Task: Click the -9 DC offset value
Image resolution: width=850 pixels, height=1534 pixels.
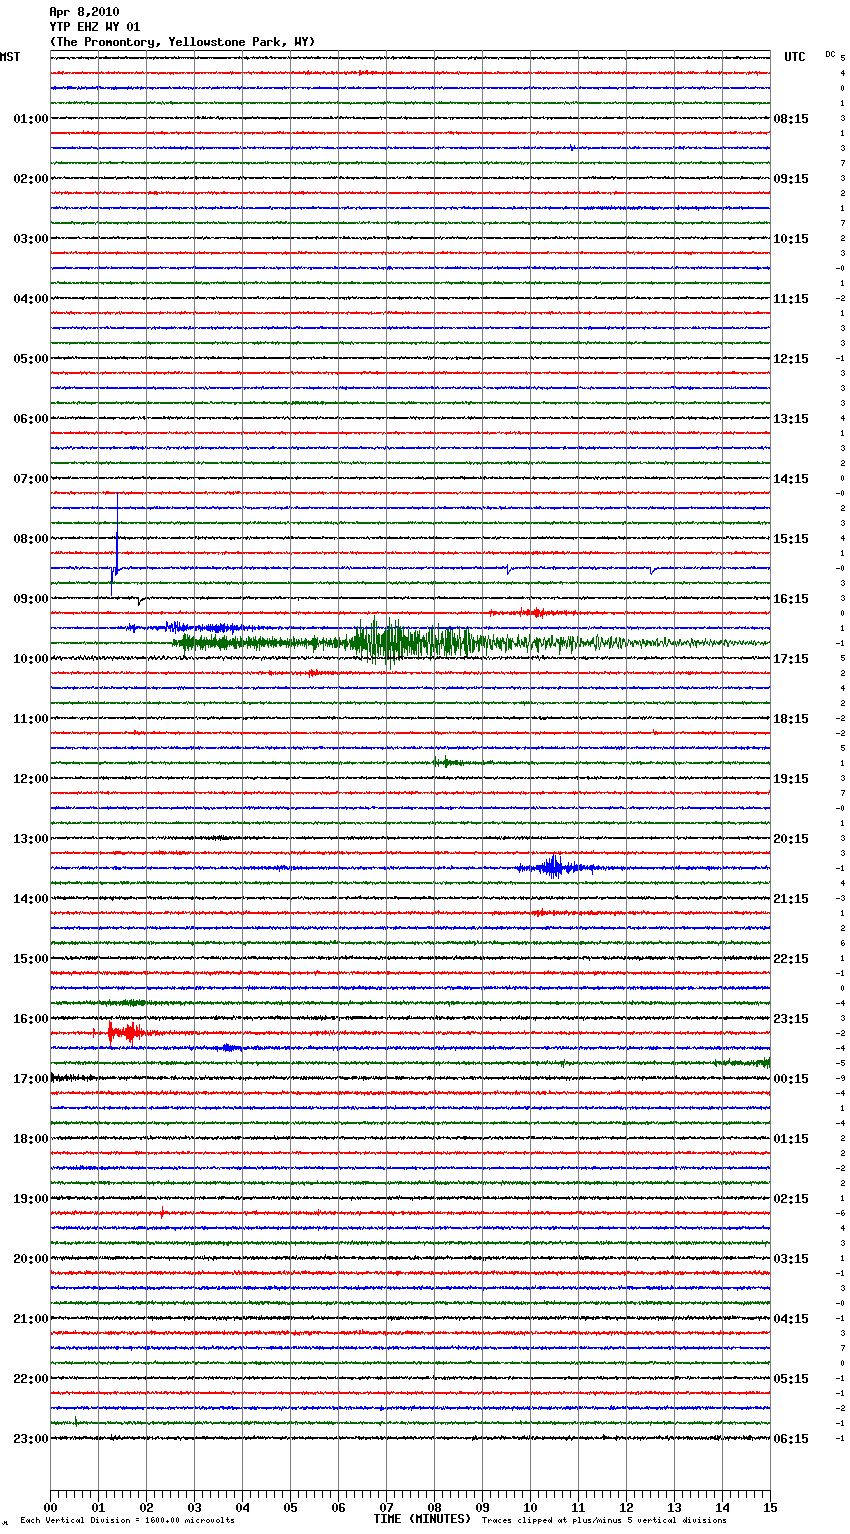Action: point(842,1078)
